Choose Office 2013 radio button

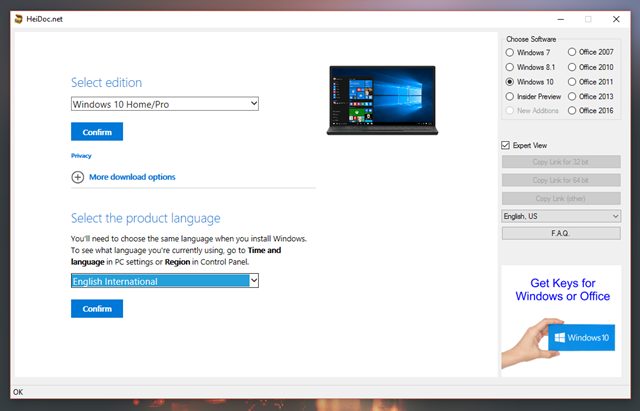point(572,96)
